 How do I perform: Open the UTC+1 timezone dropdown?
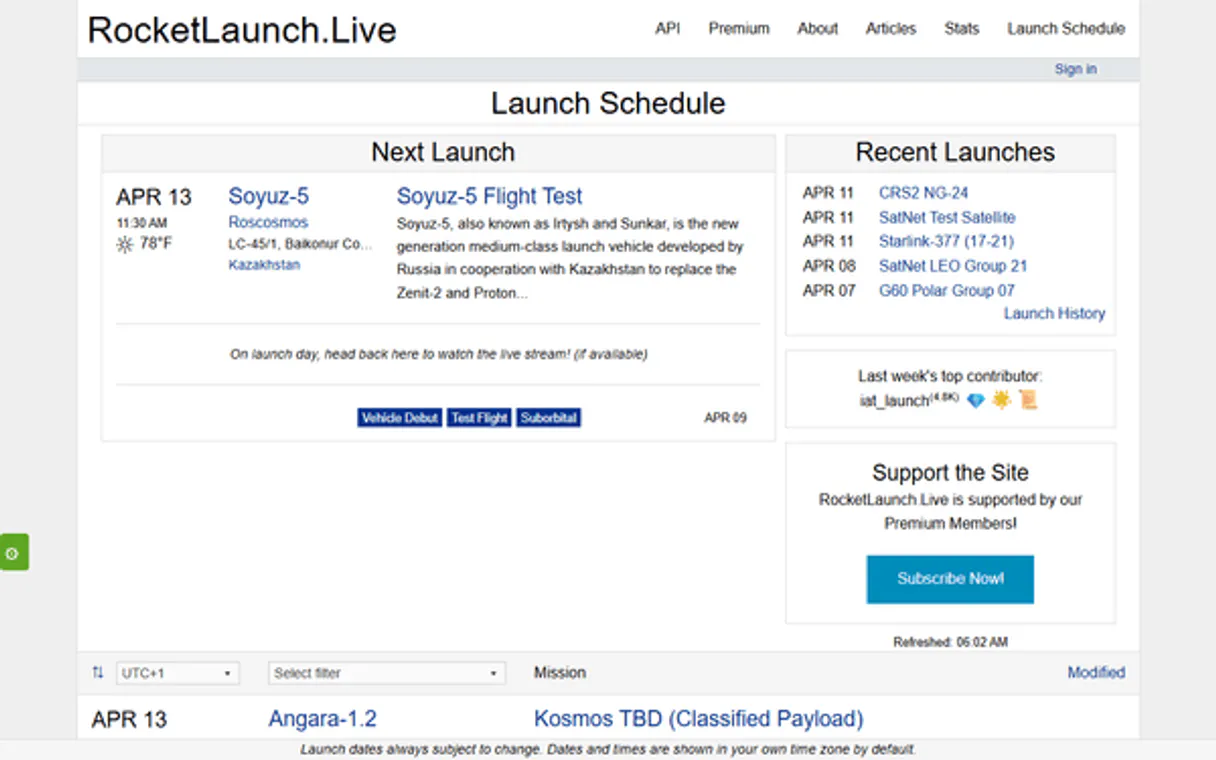[x=178, y=673]
